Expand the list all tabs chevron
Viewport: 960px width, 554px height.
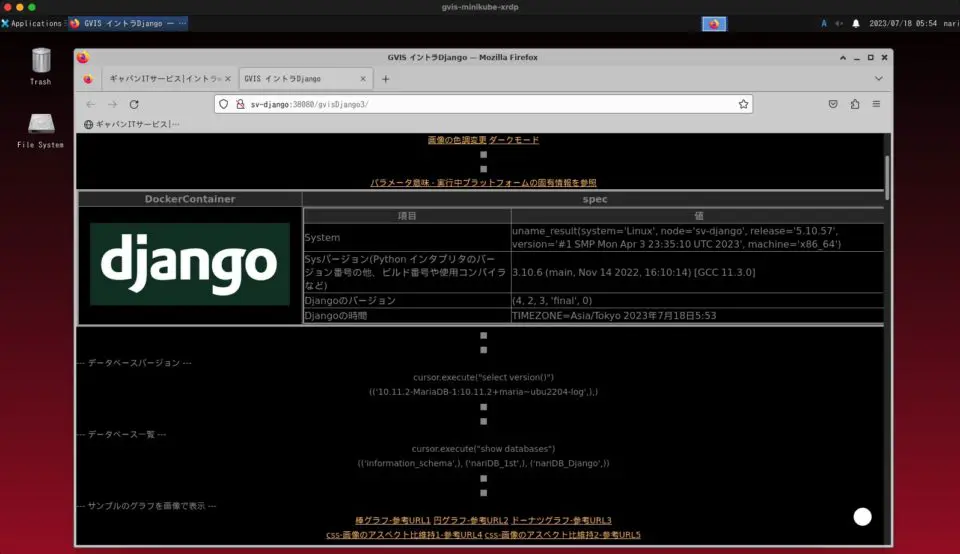879,79
